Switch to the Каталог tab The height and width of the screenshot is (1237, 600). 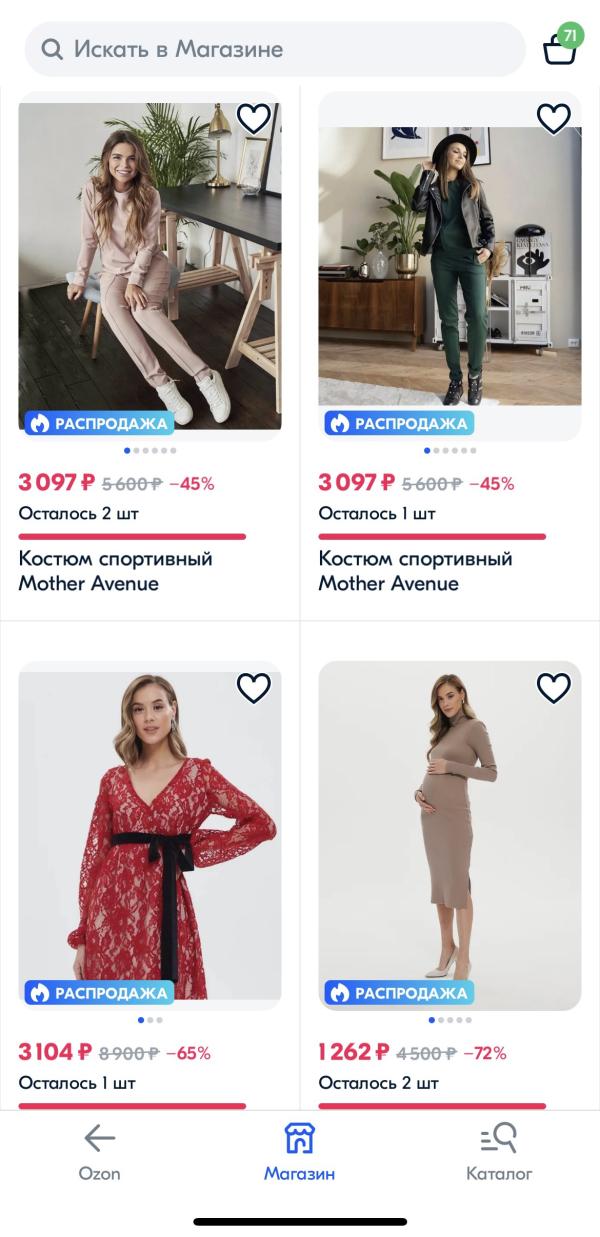coord(499,1173)
